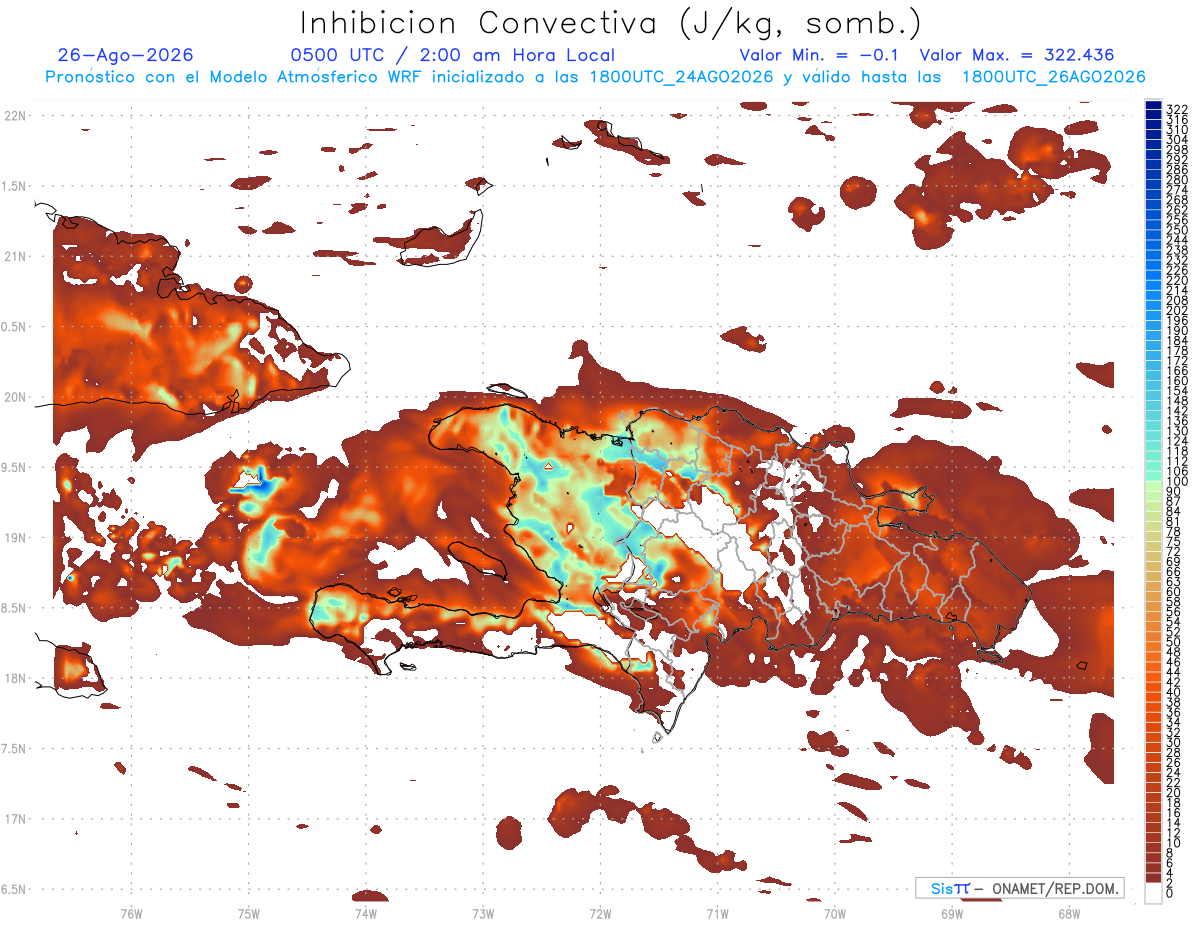Click the "SisTT - ONAMET/REP.DOM." label box
The image size is (1200, 927).
coord(1019,888)
